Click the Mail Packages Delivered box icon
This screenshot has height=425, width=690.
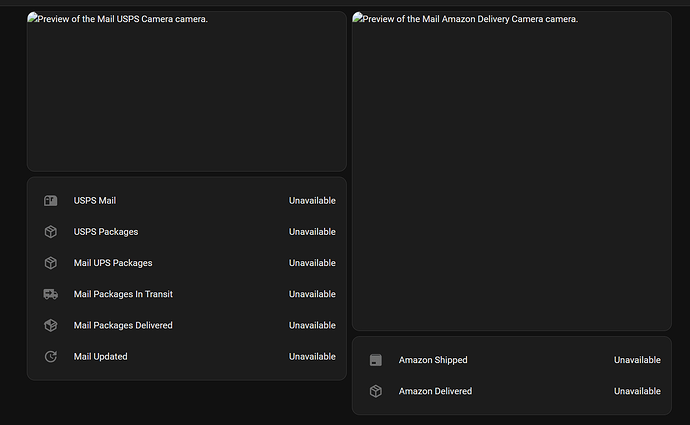pos(51,326)
